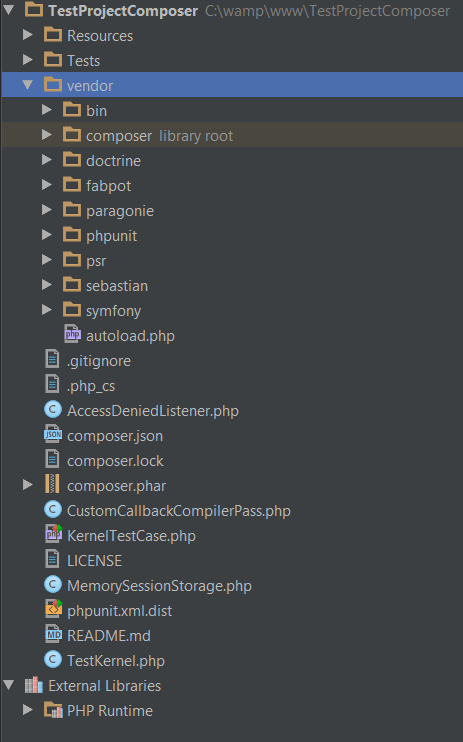This screenshot has width=463, height=742.
Task: Expand the Tests folder arrow
Action: tap(28, 60)
